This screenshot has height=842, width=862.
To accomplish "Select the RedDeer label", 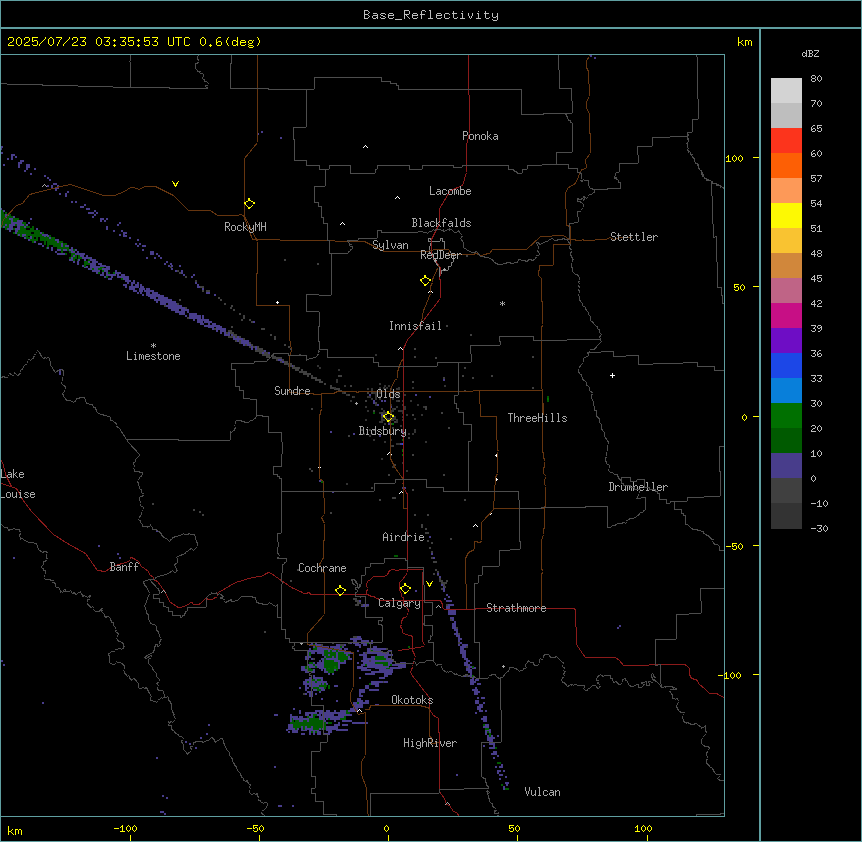I will (440, 255).
